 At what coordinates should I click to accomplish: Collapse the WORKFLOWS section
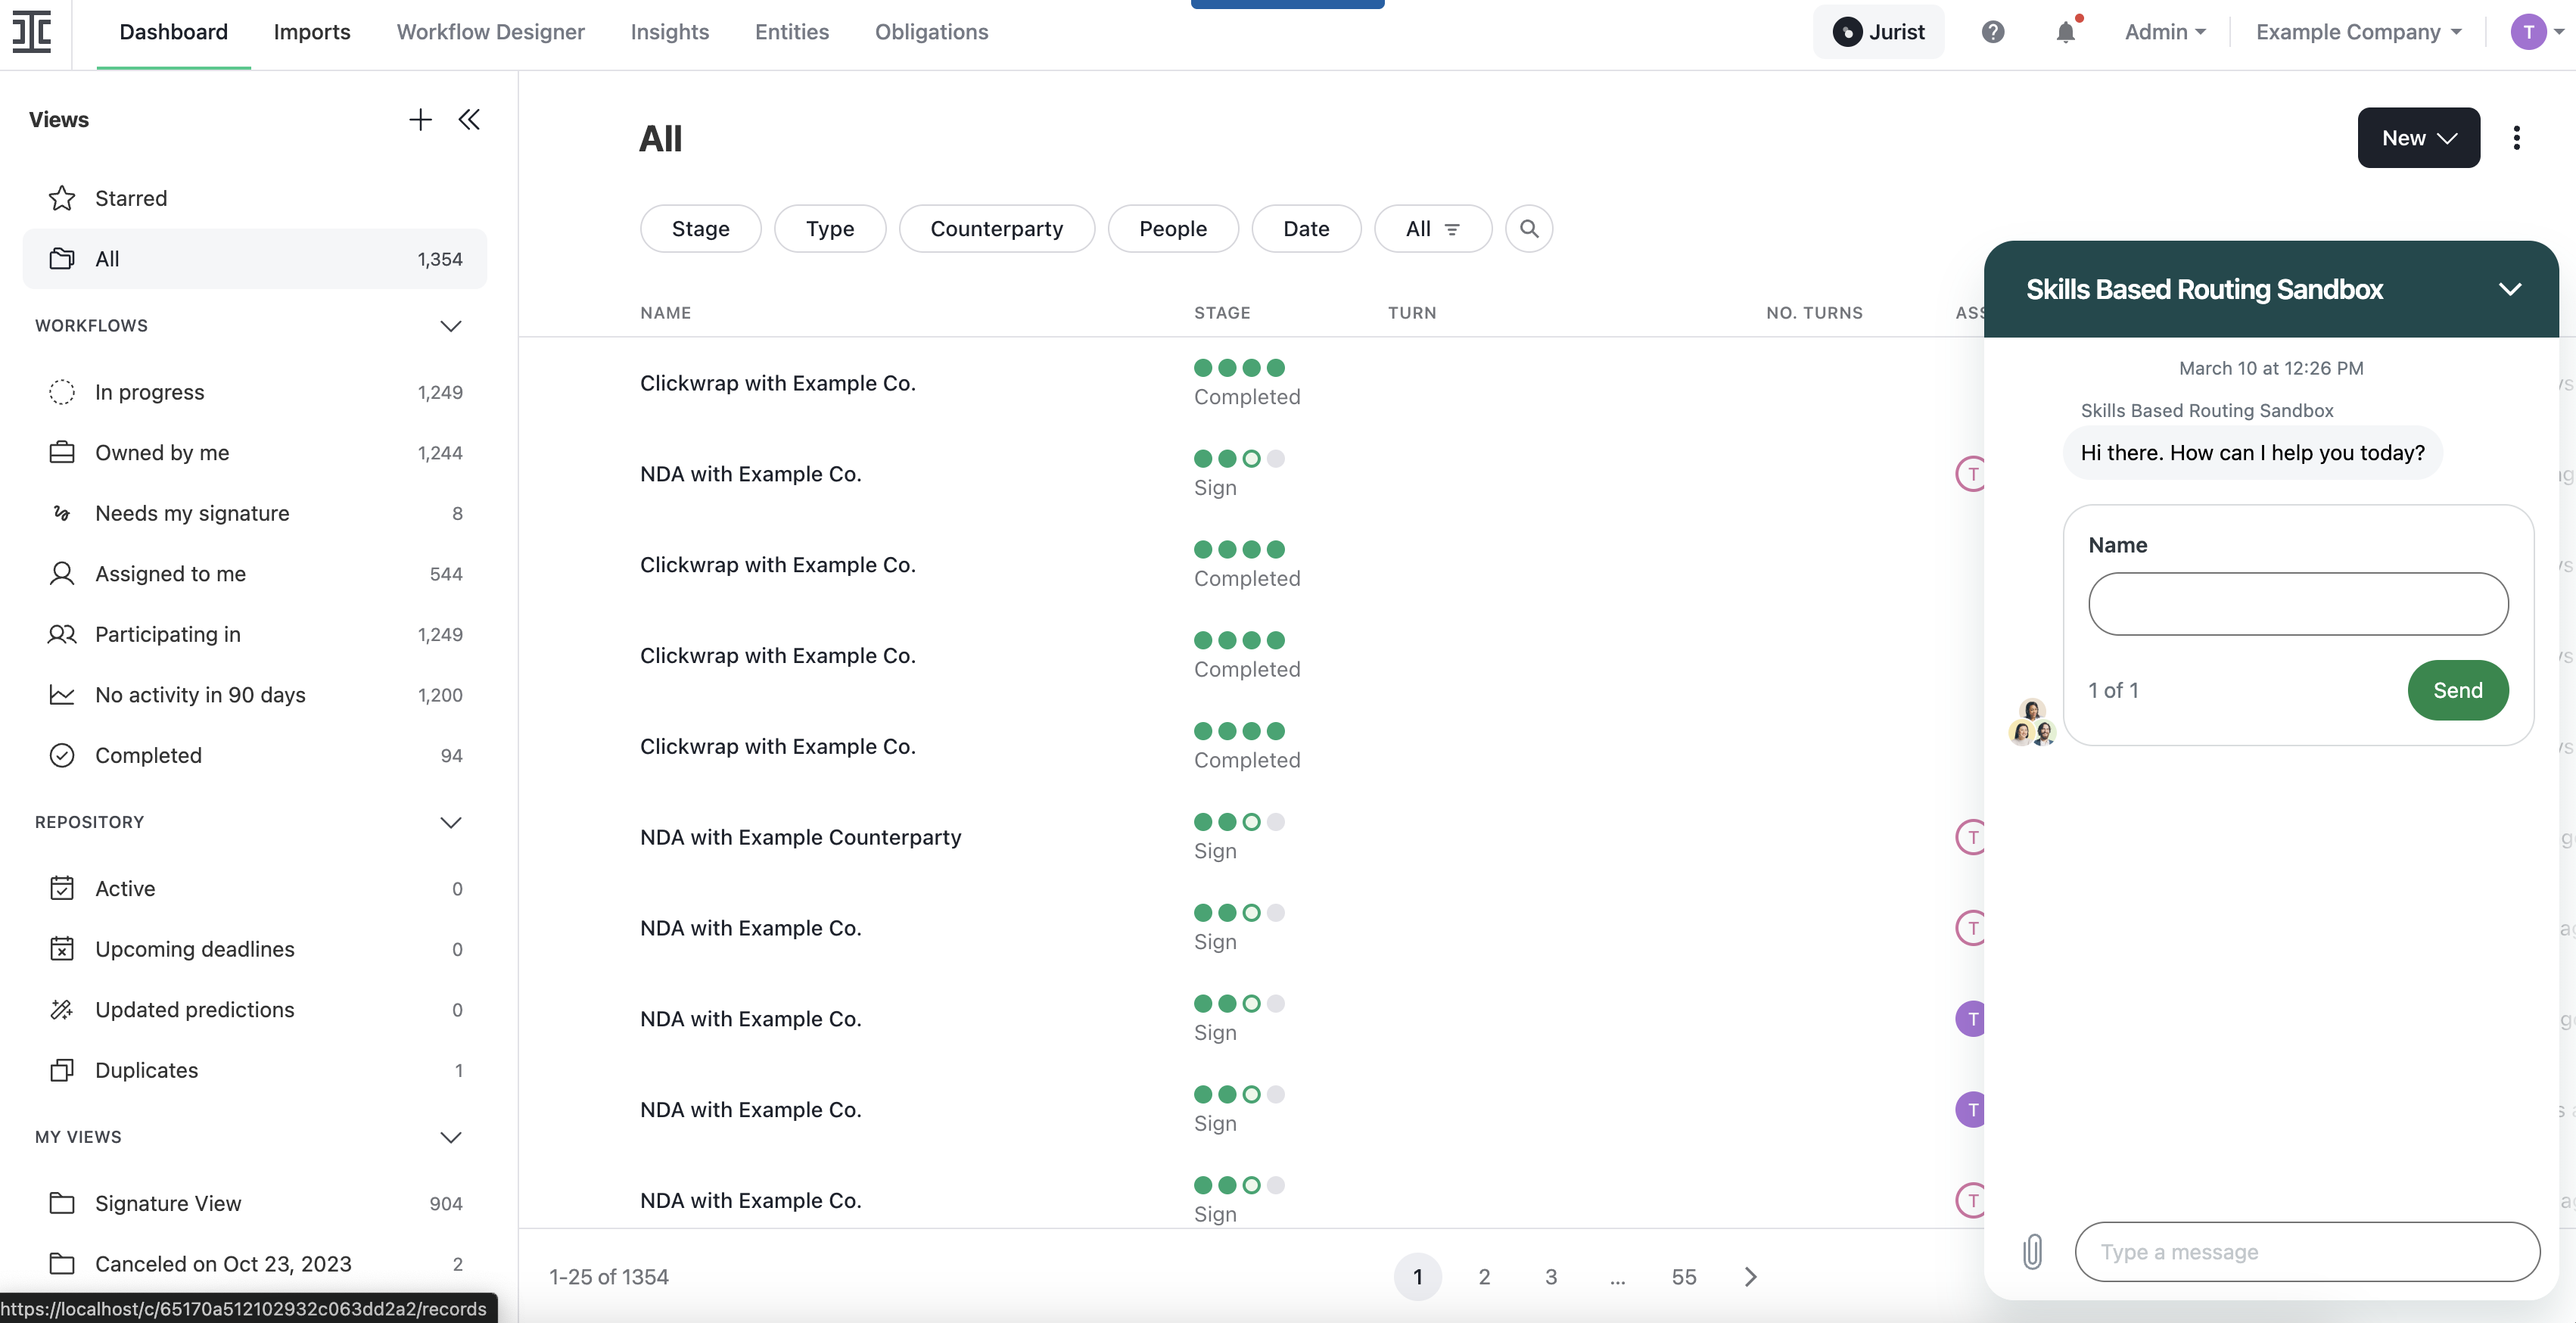tap(451, 326)
